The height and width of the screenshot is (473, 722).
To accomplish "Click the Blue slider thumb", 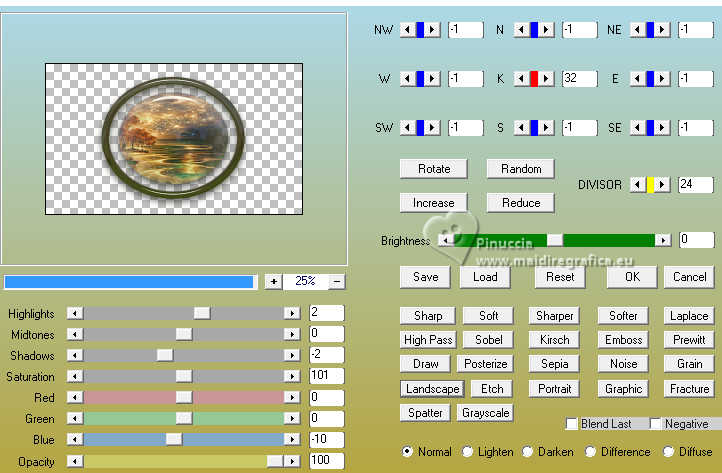I will (x=174, y=439).
